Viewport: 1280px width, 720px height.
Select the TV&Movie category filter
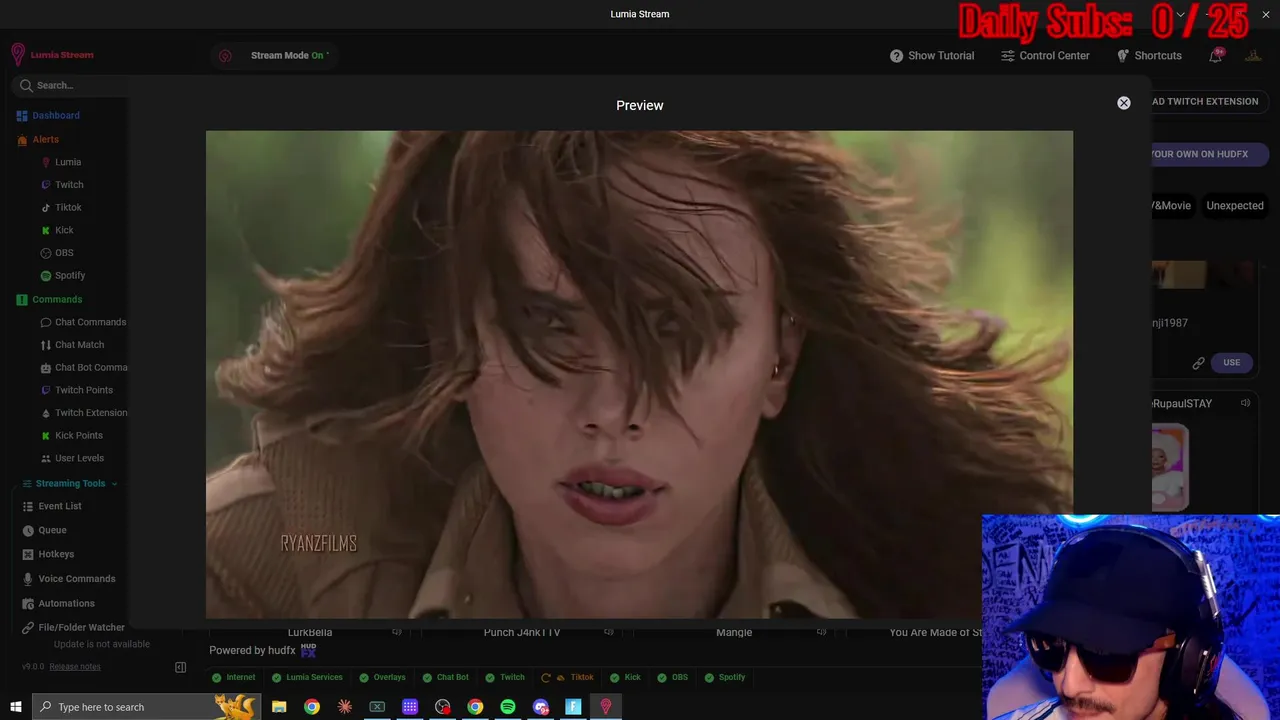coord(1171,205)
